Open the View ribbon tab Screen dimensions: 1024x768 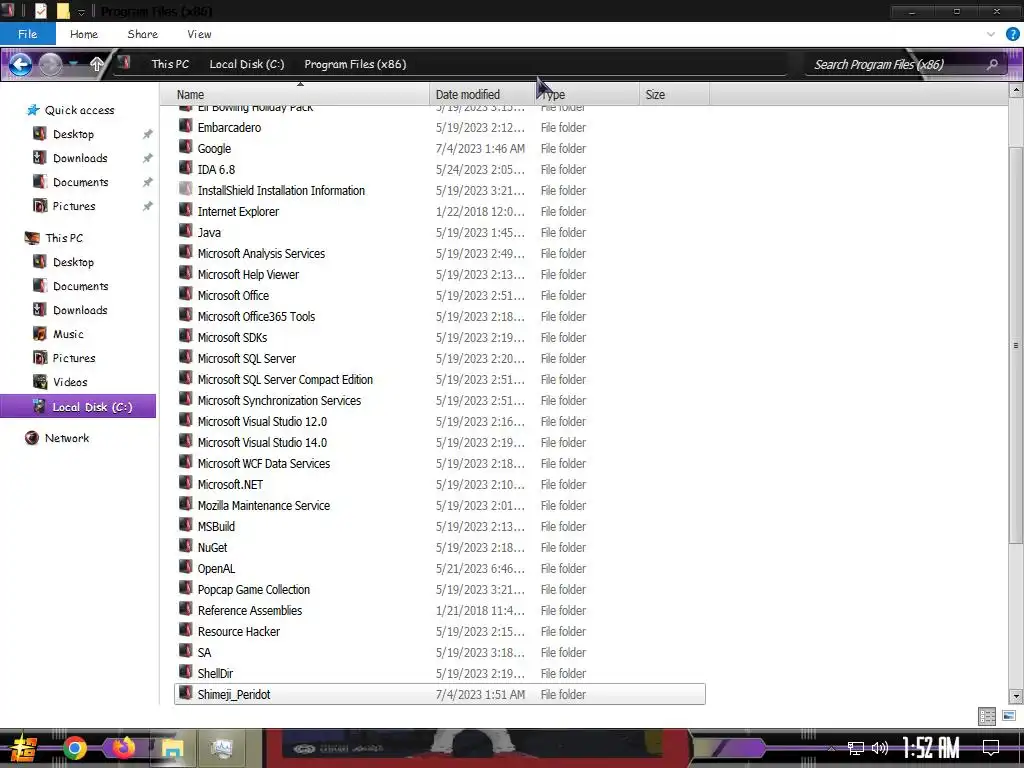pyautogui.click(x=199, y=34)
